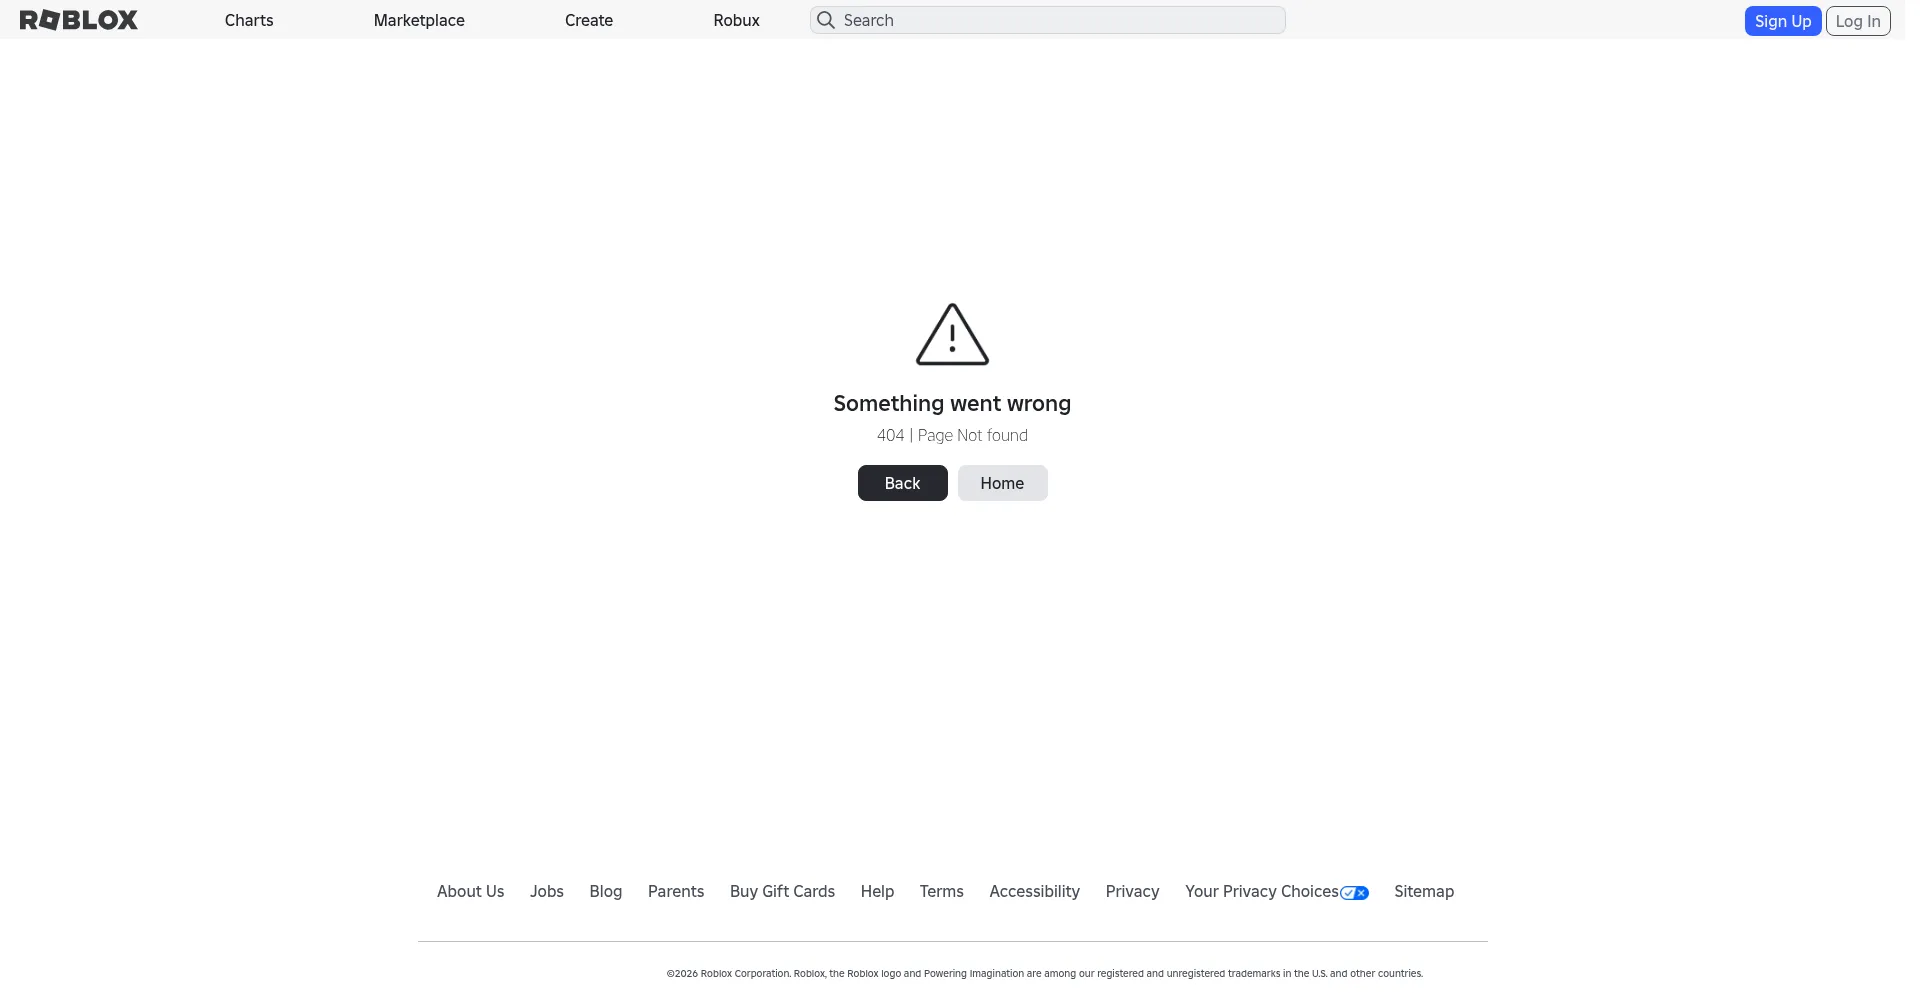The width and height of the screenshot is (1920, 993).
Task: Open the Create menu item
Action: tap(589, 20)
